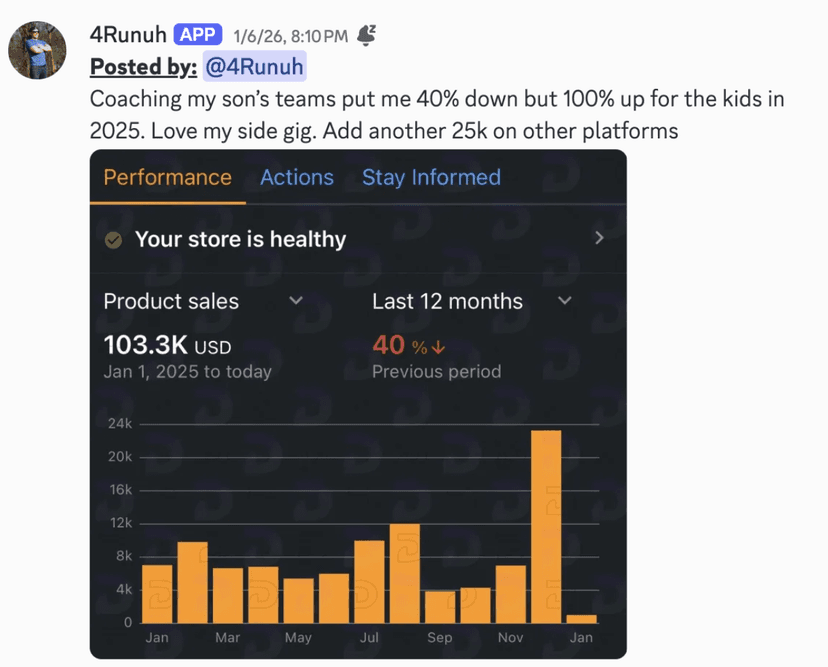The height and width of the screenshot is (667, 828).
Task: Switch to the Actions tab
Action: click(296, 177)
